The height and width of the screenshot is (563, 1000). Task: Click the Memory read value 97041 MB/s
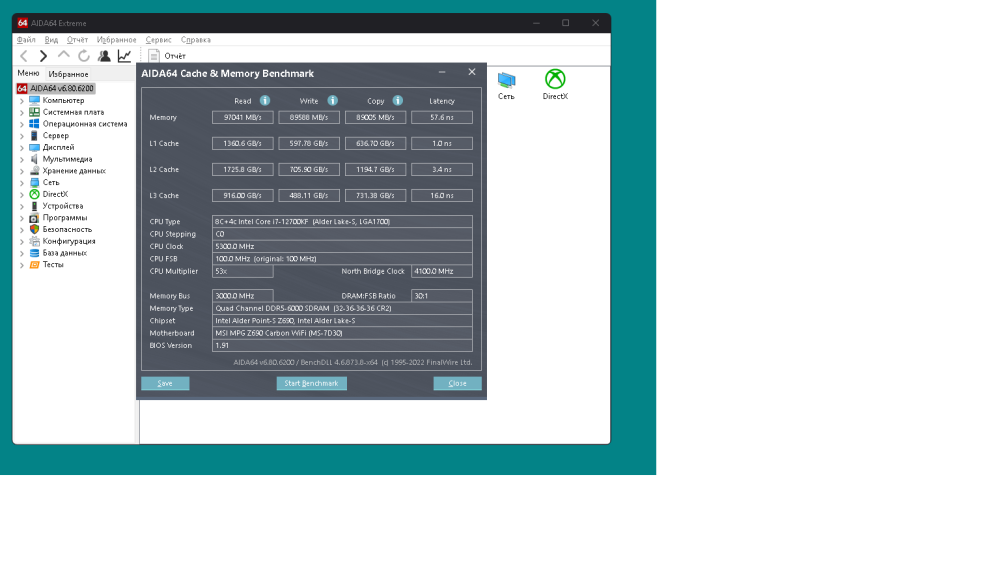pos(242,117)
